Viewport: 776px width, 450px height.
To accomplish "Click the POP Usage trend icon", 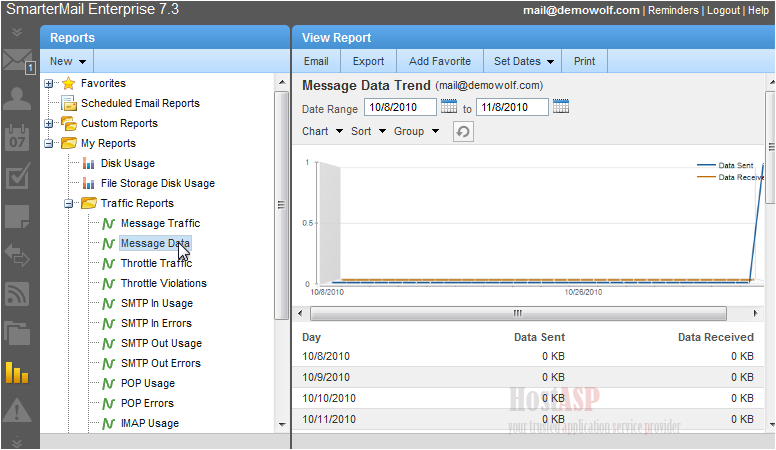I will pyautogui.click(x=109, y=384).
